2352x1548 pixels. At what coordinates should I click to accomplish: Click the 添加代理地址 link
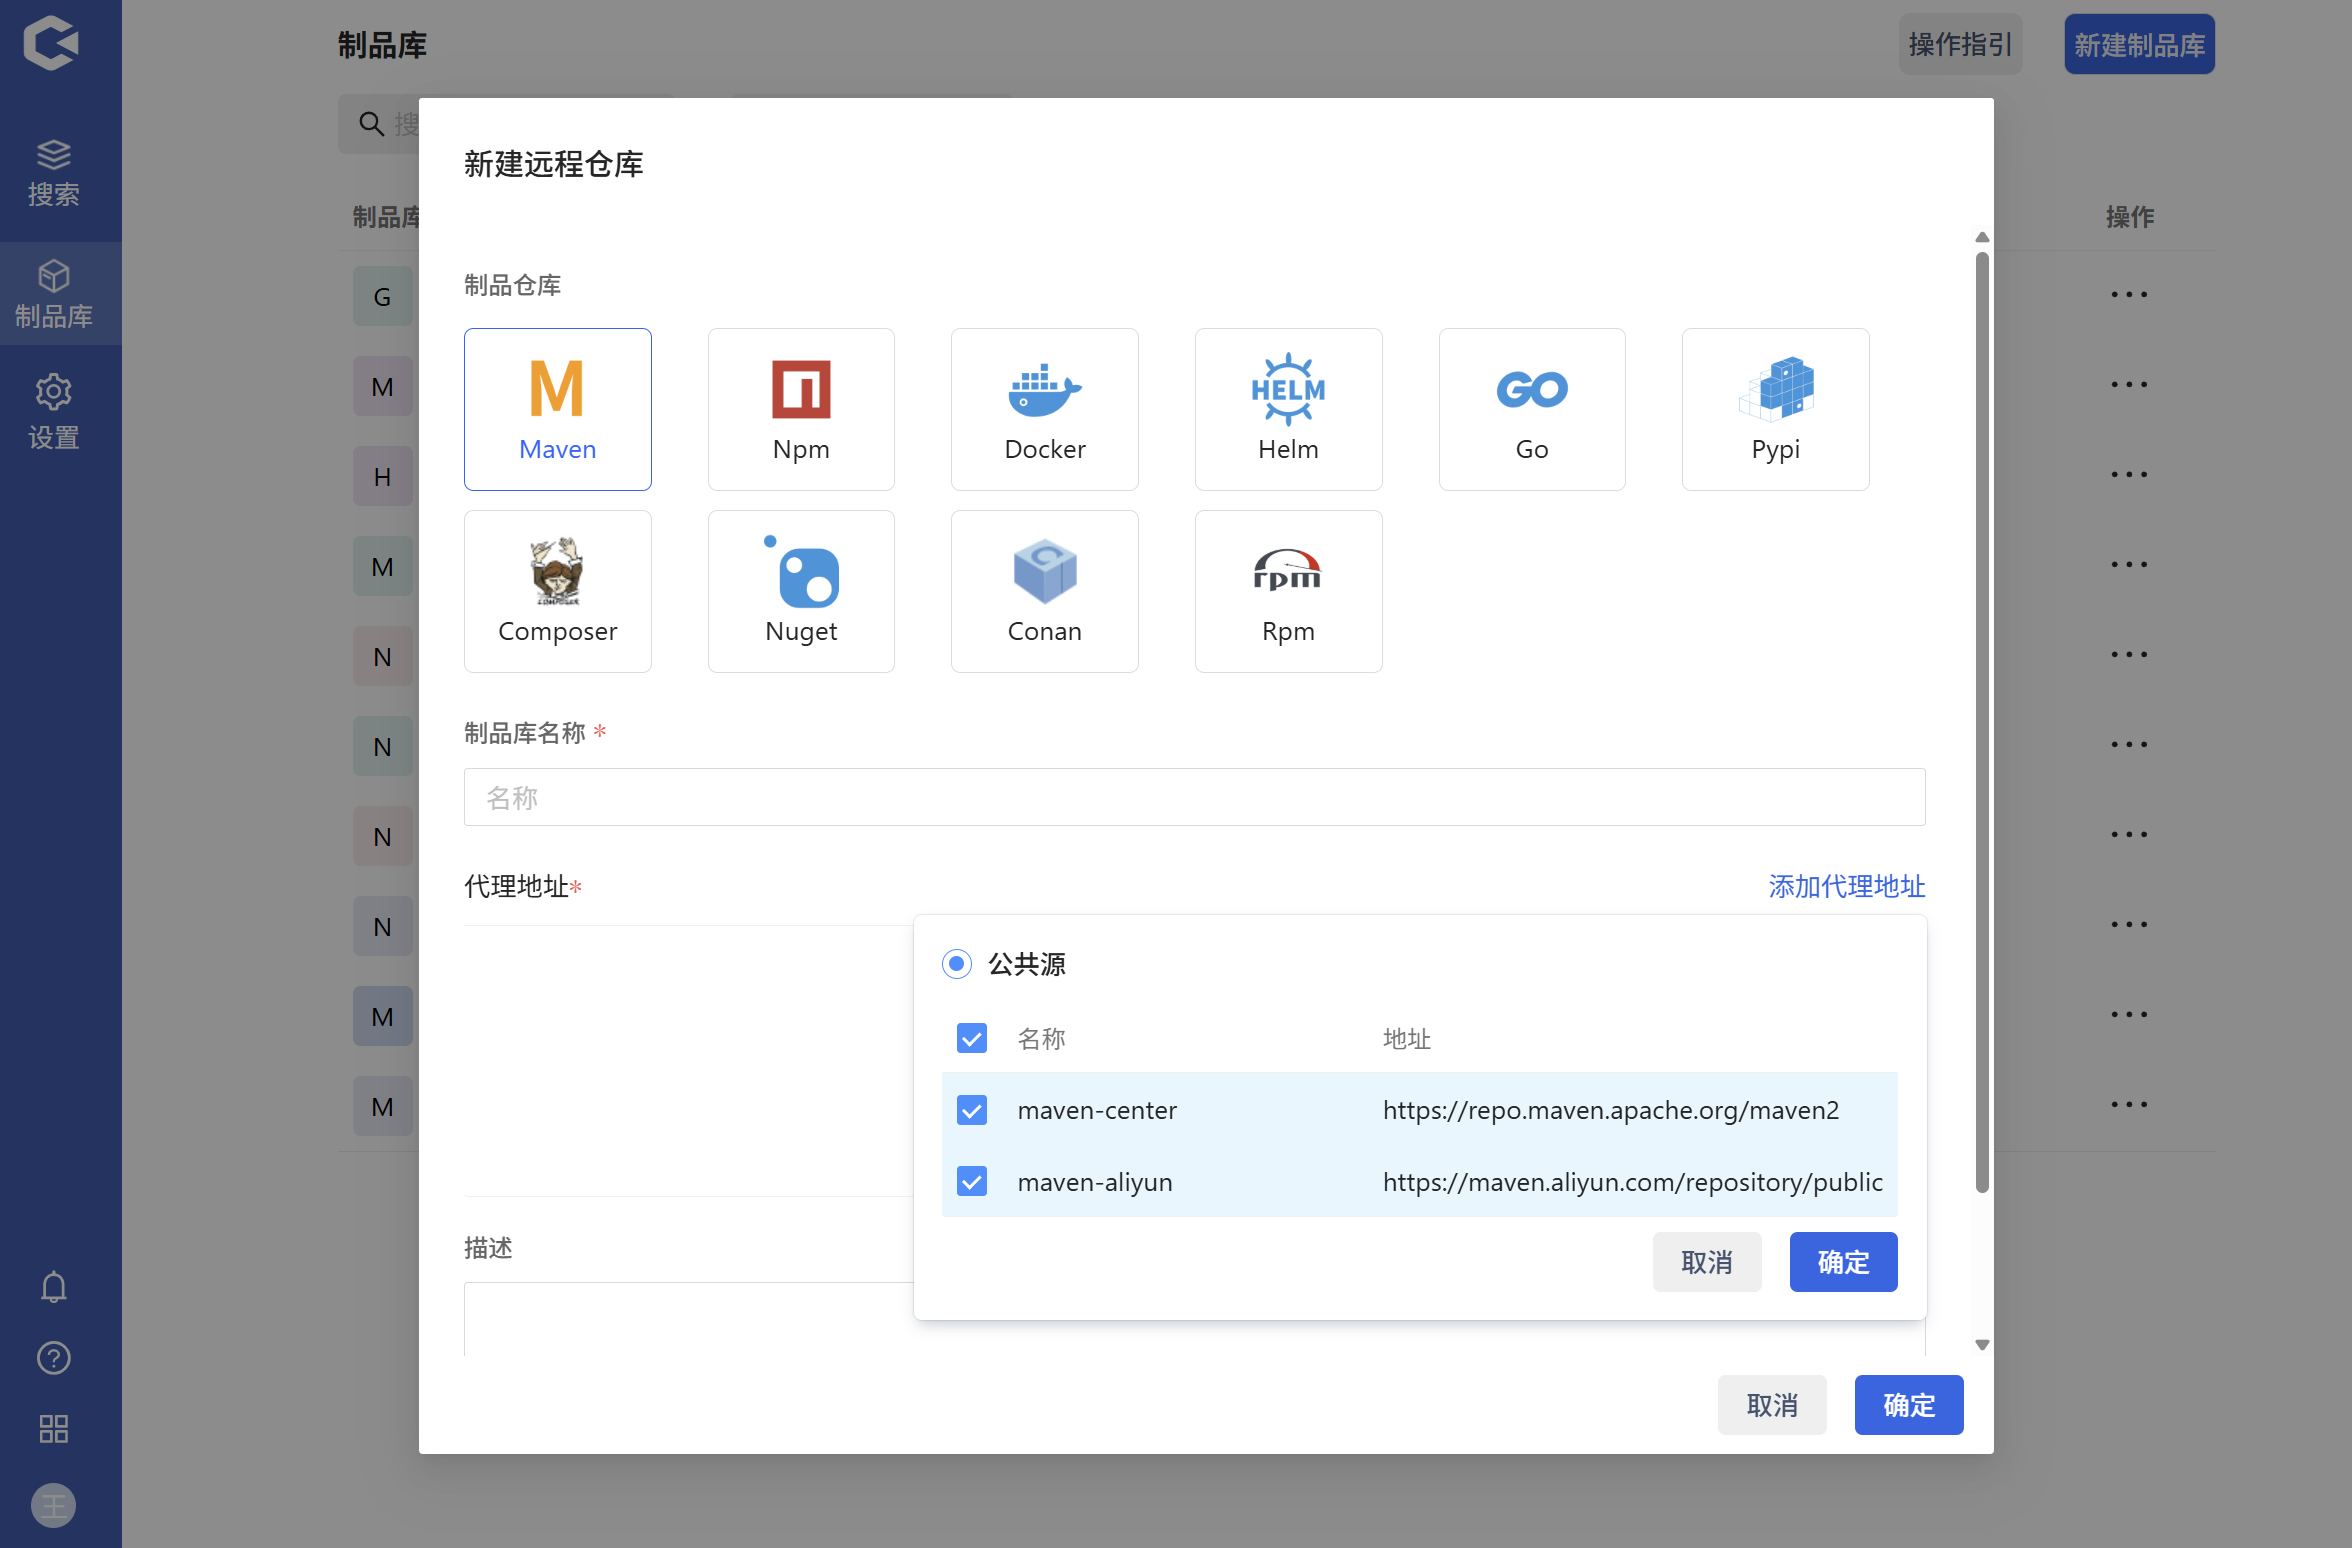point(1846,886)
